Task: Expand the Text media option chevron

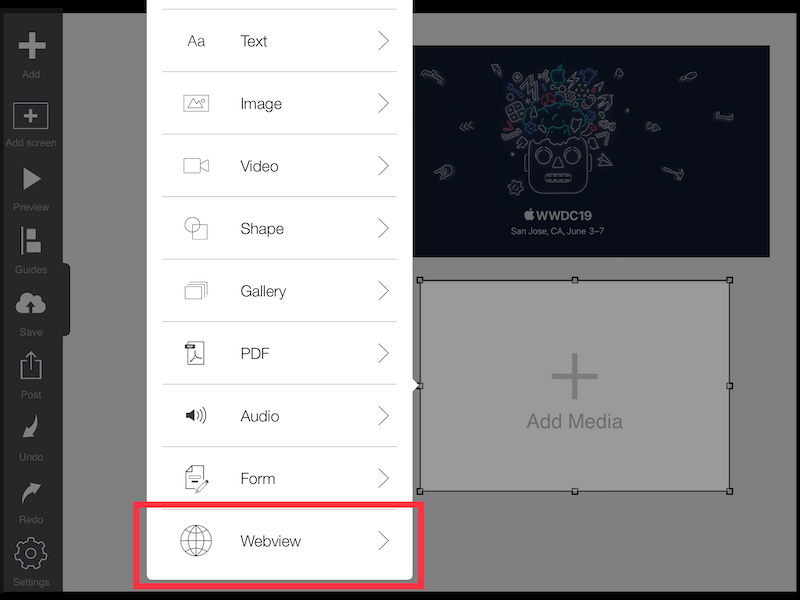Action: click(x=383, y=41)
